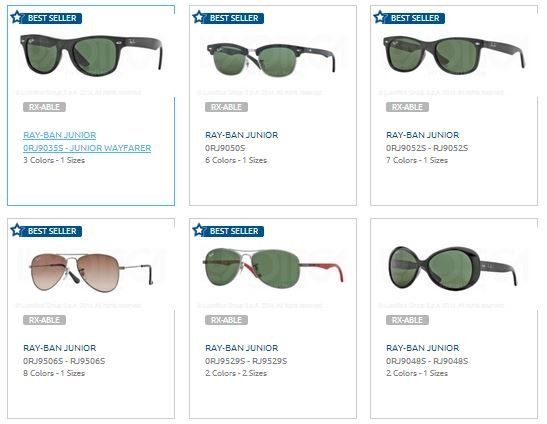Click the RX-ABLE tag under 0RJ9035S
The width and height of the screenshot is (547, 424).
[44, 107]
